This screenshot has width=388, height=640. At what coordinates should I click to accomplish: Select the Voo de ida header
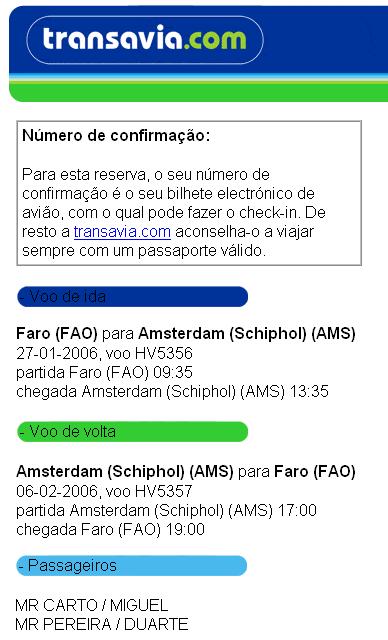(132, 296)
